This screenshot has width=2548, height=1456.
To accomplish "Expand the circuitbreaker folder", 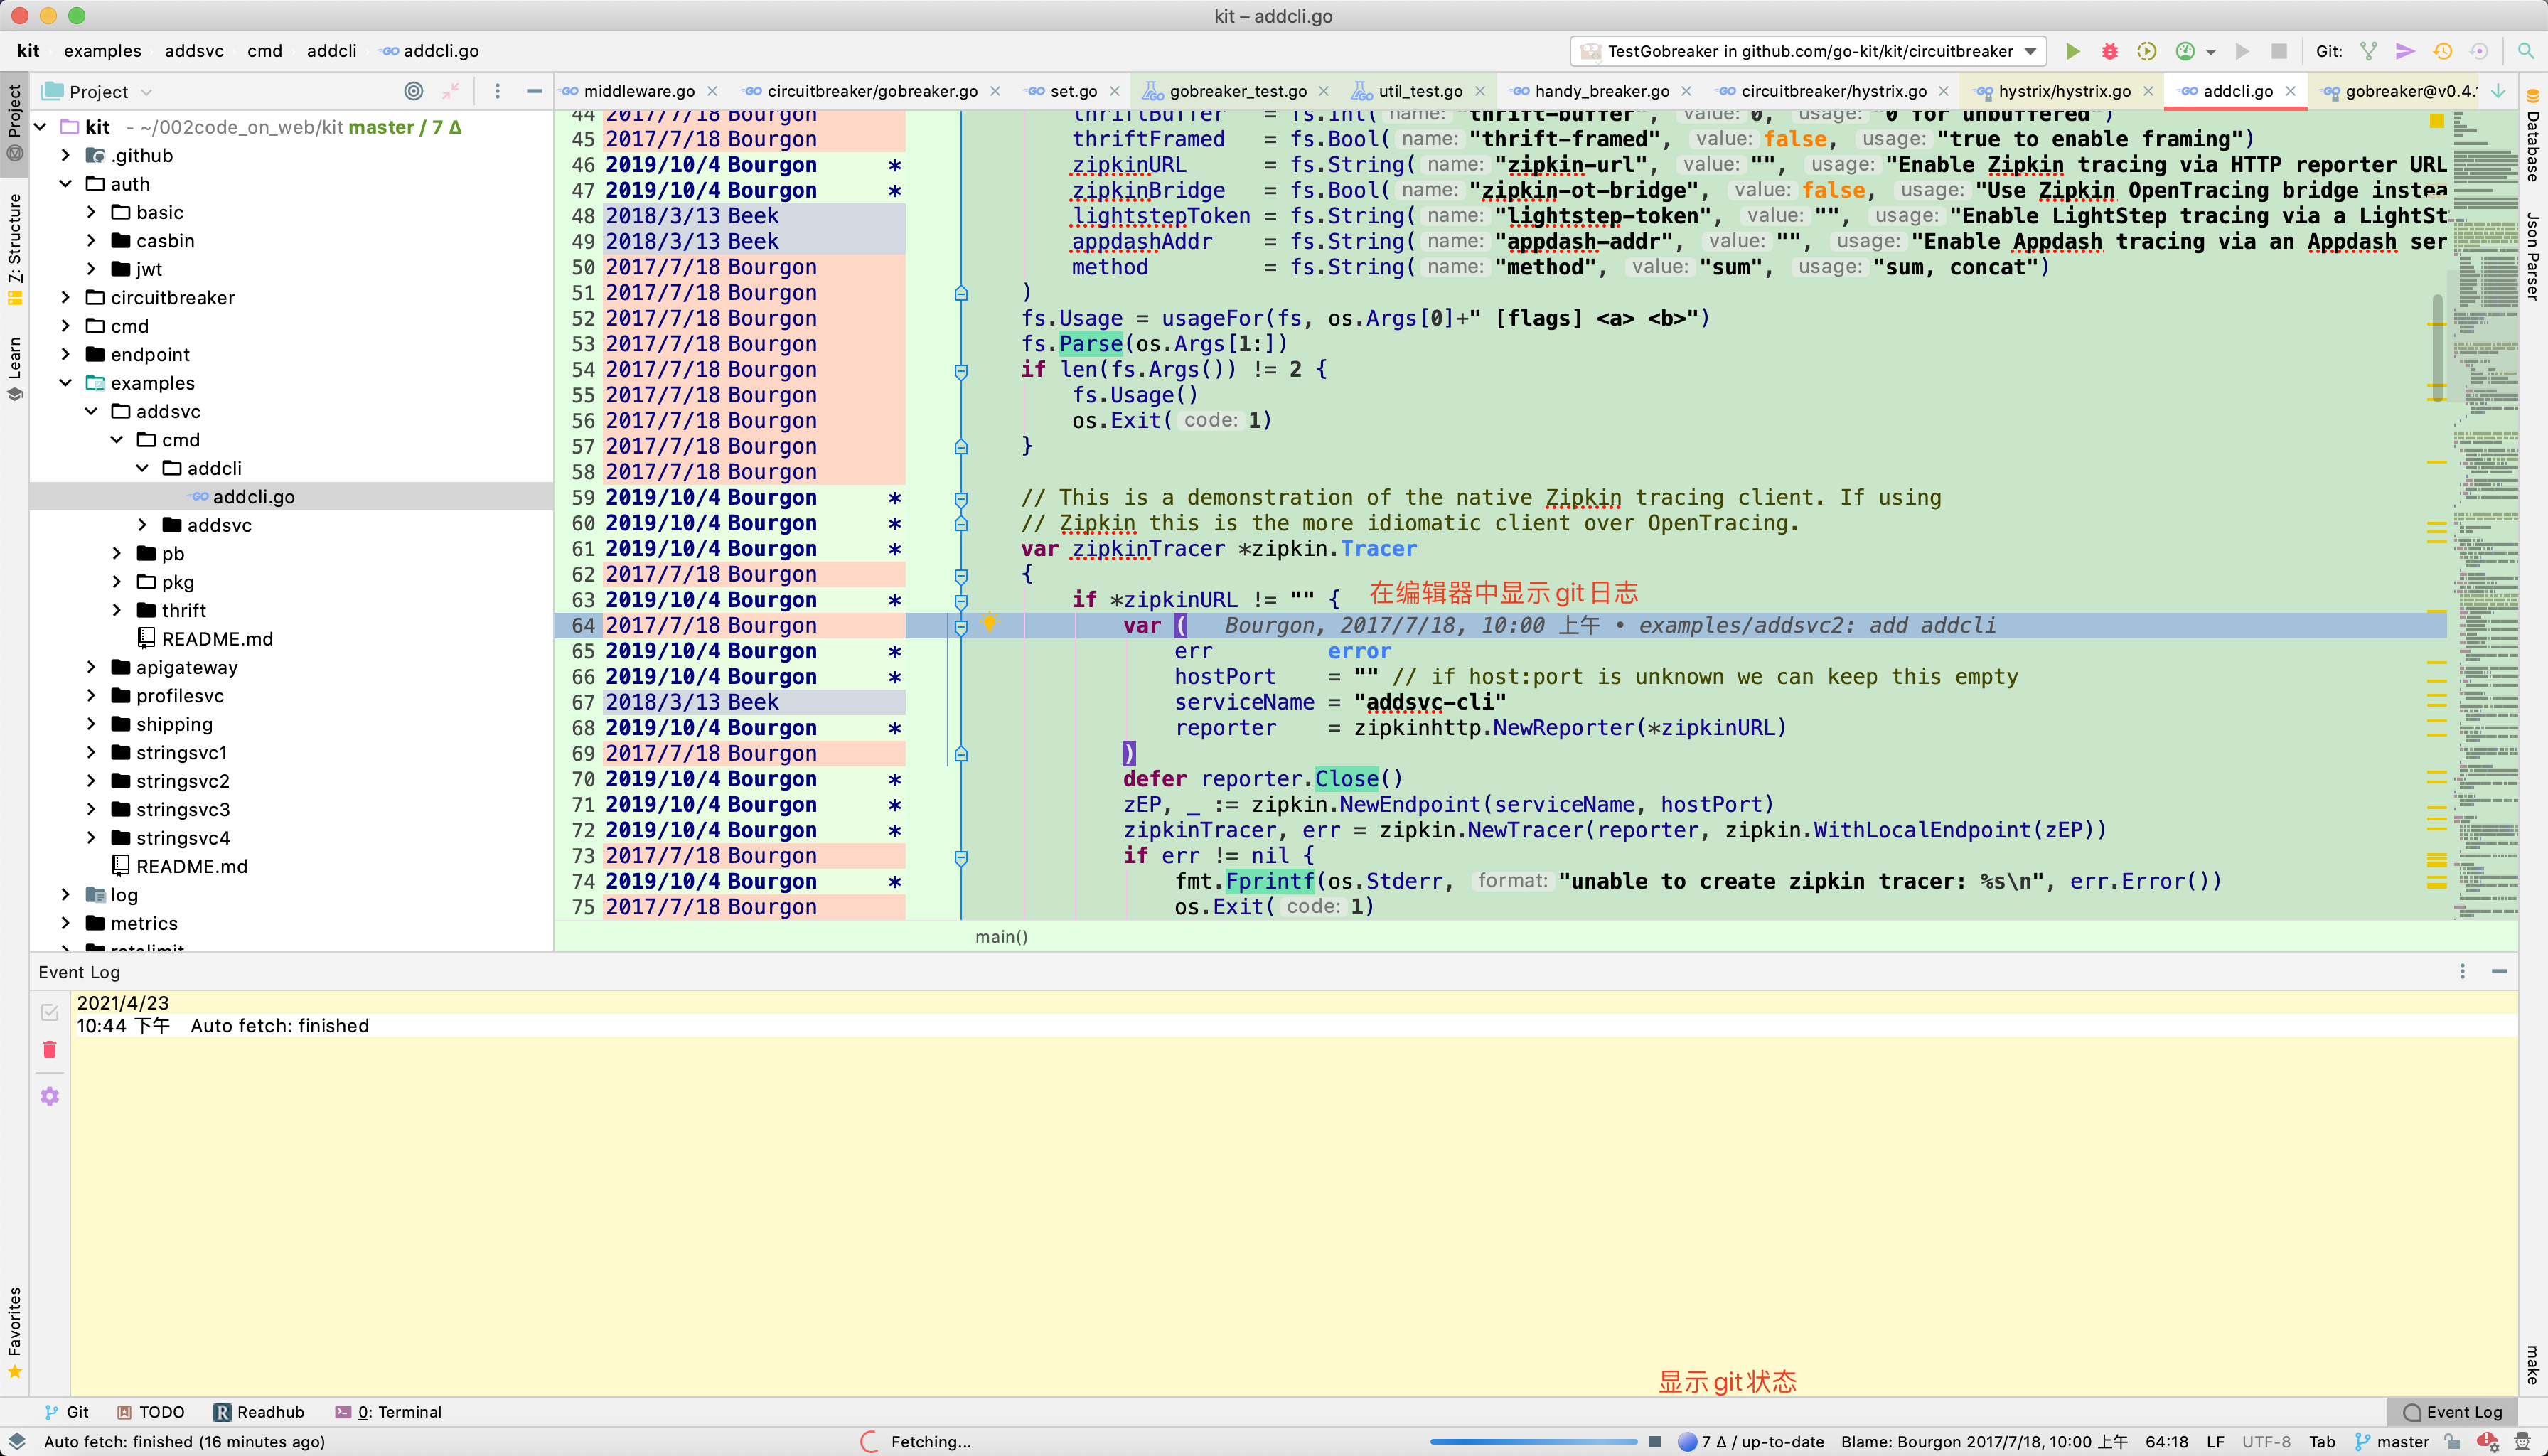I will pos(66,297).
